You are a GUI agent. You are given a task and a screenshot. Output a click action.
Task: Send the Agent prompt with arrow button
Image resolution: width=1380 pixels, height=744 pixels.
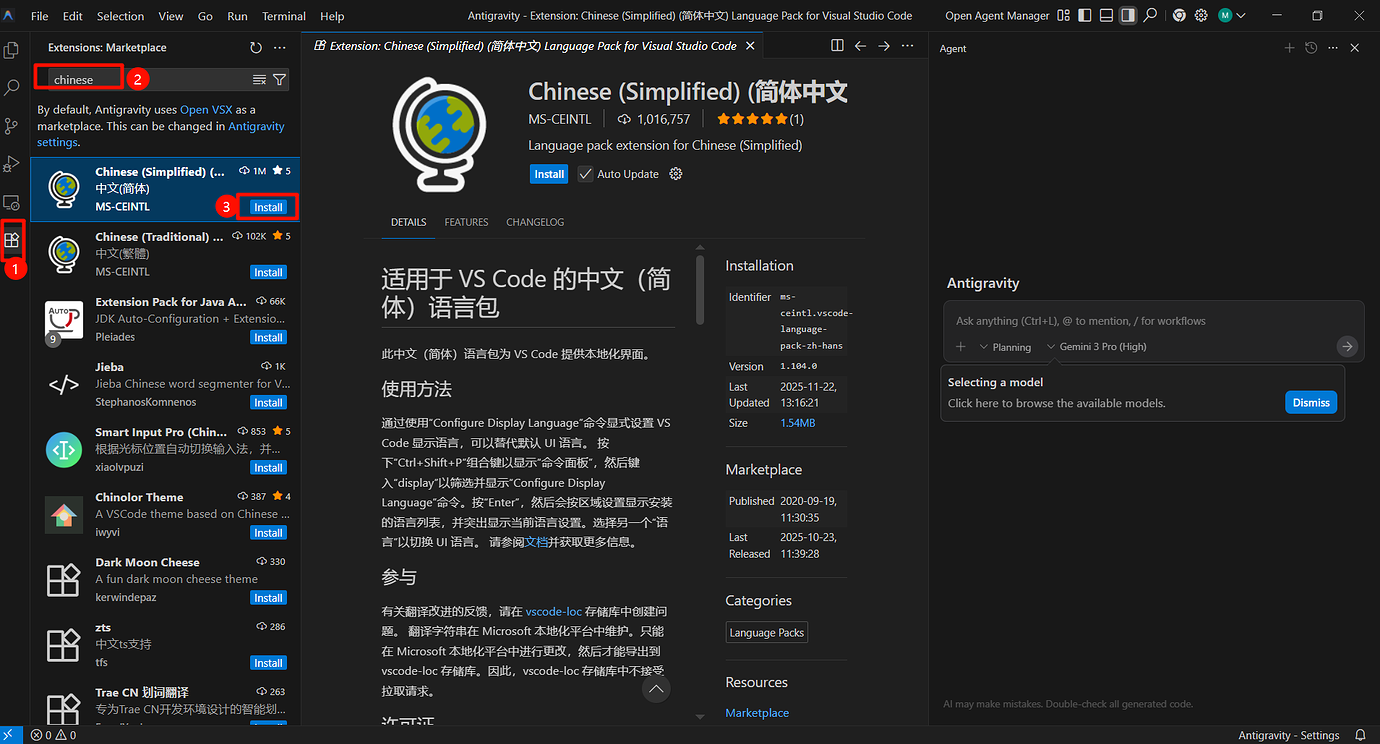coord(1347,346)
